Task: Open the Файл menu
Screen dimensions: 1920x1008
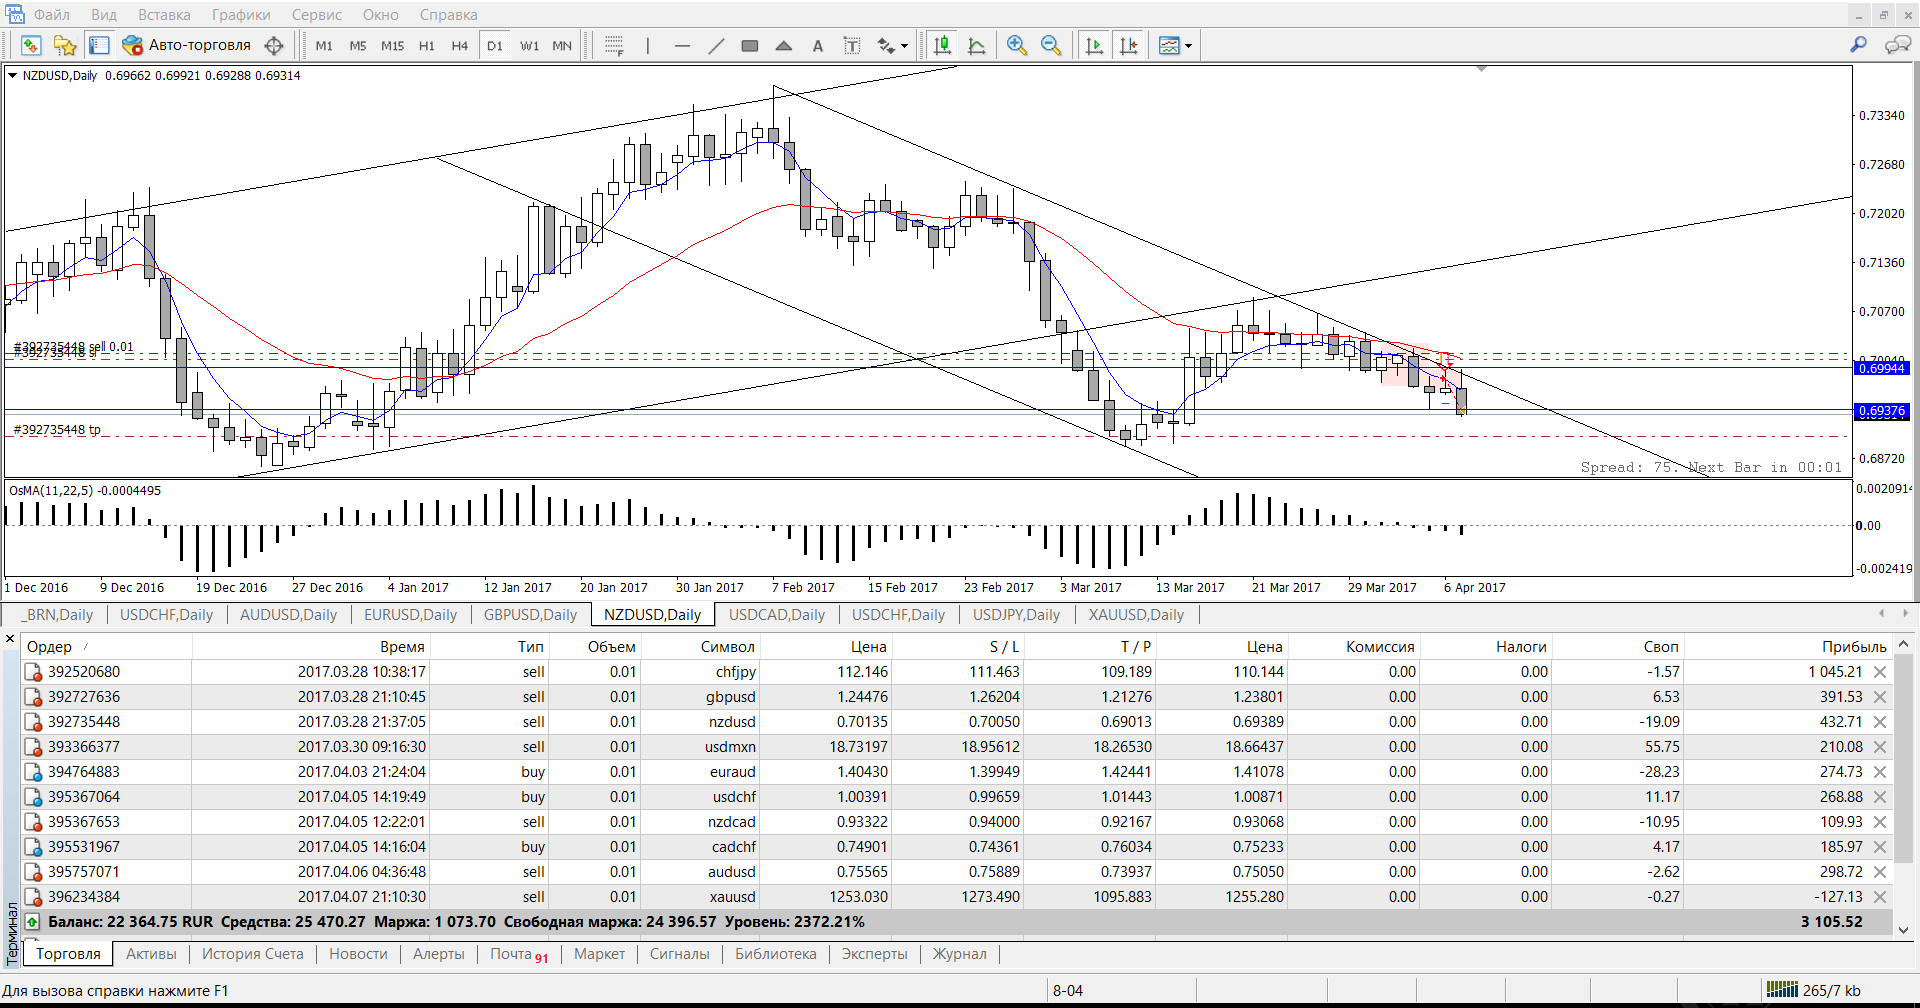Action: tap(51, 14)
